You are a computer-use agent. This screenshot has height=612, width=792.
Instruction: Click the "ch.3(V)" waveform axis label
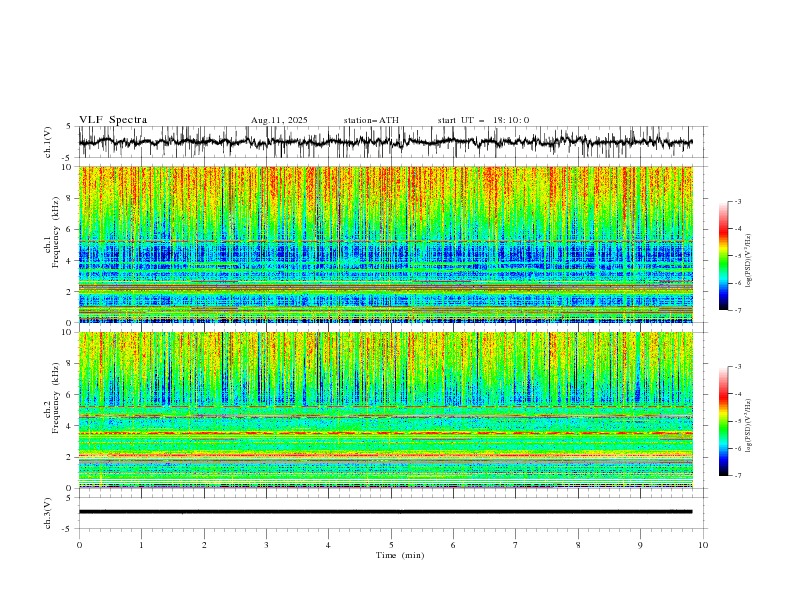click(48, 513)
